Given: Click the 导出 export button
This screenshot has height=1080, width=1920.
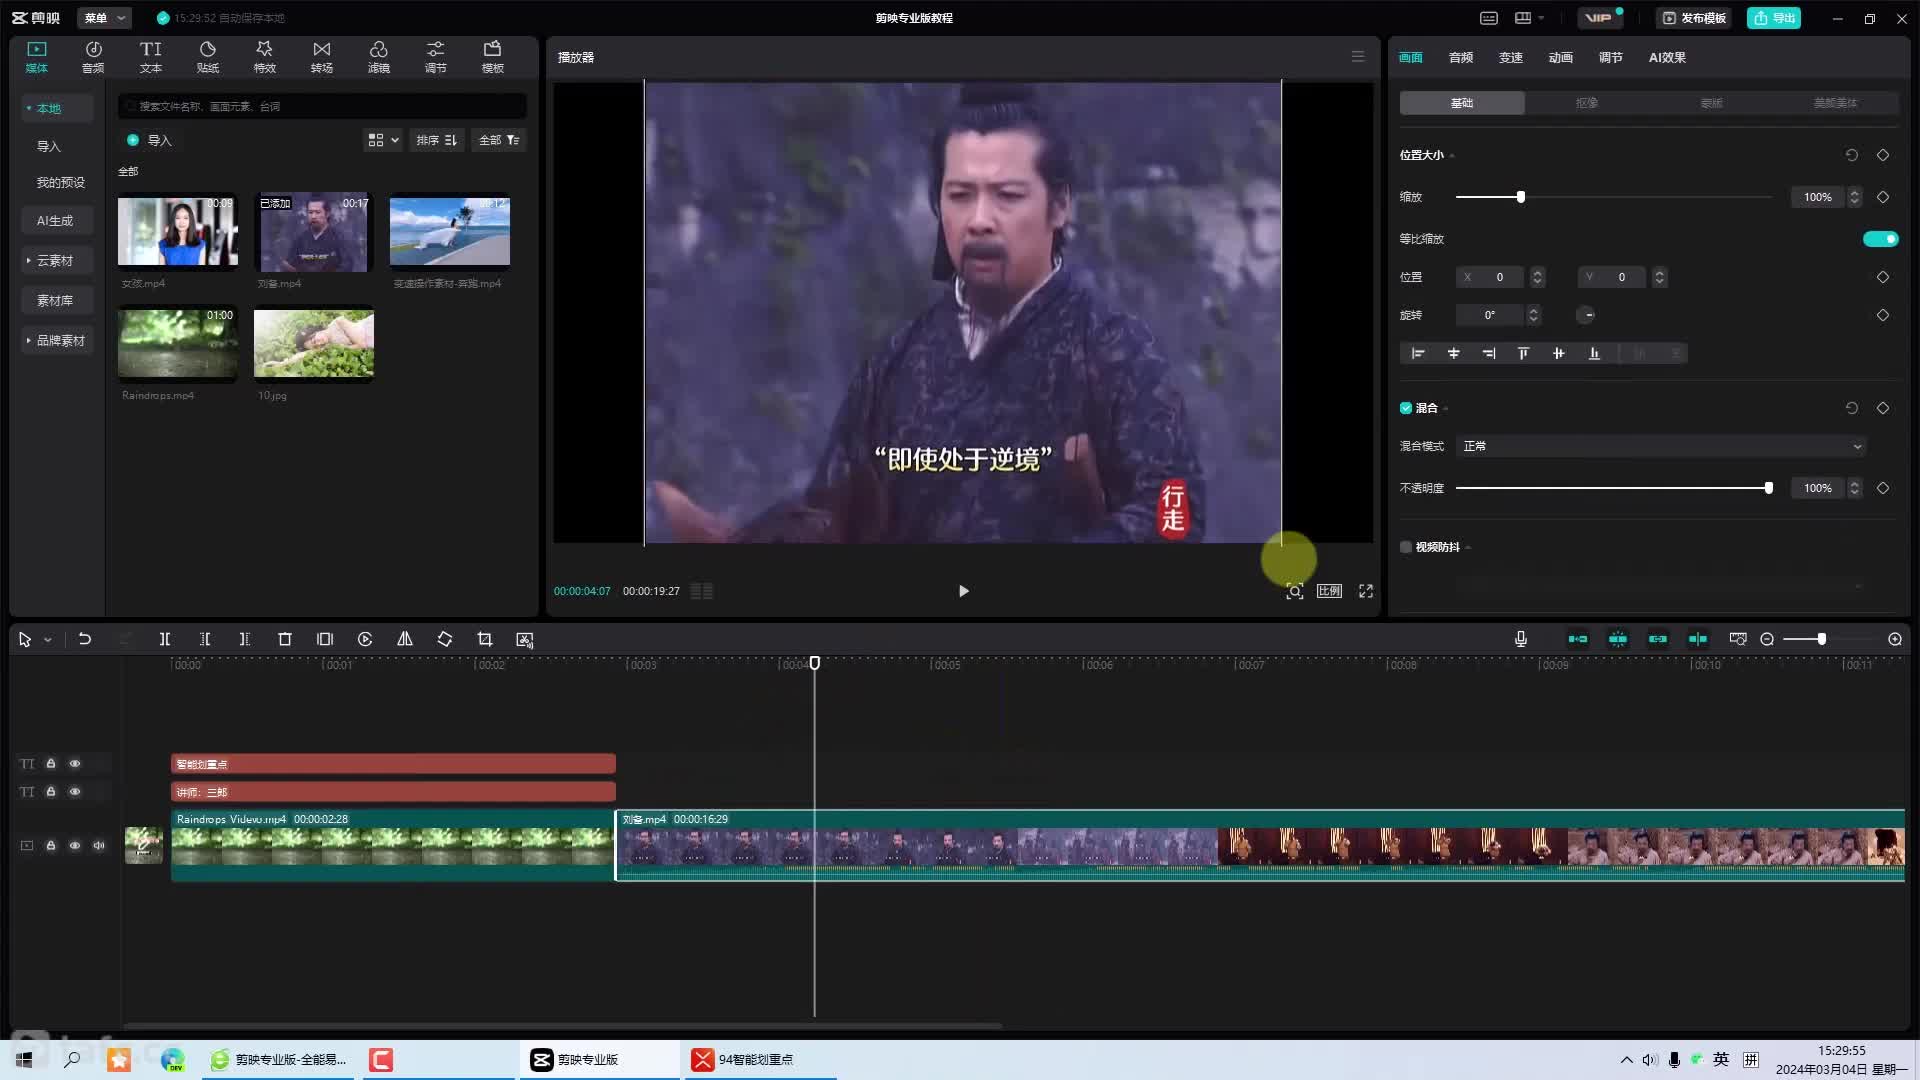Looking at the screenshot, I should [1774, 18].
